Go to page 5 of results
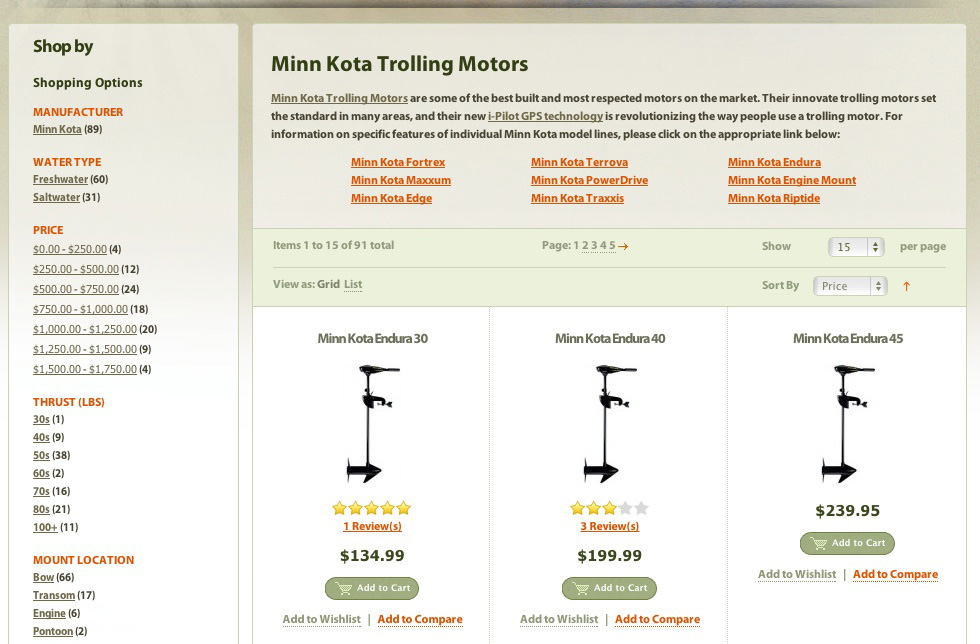Screen dimensions: 980x644 click(612, 245)
